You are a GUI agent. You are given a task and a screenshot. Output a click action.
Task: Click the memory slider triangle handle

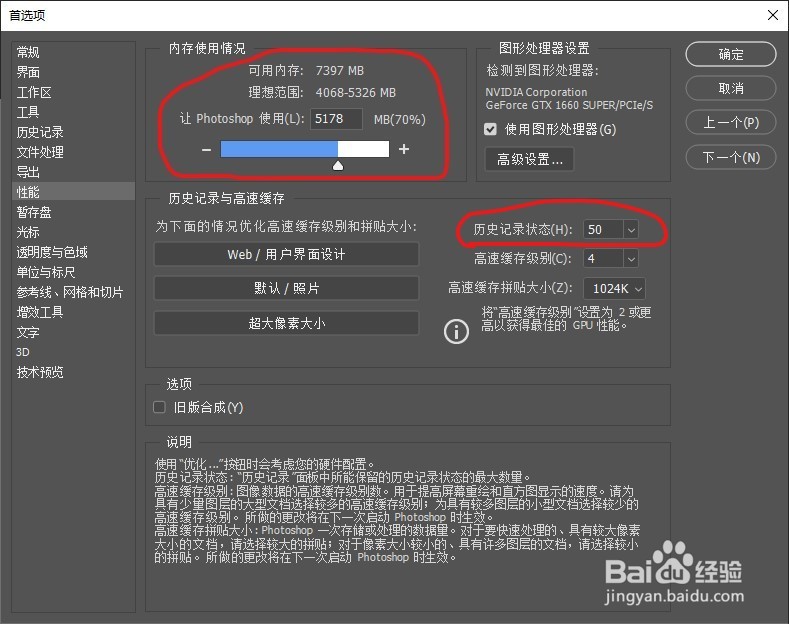click(x=338, y=166)
